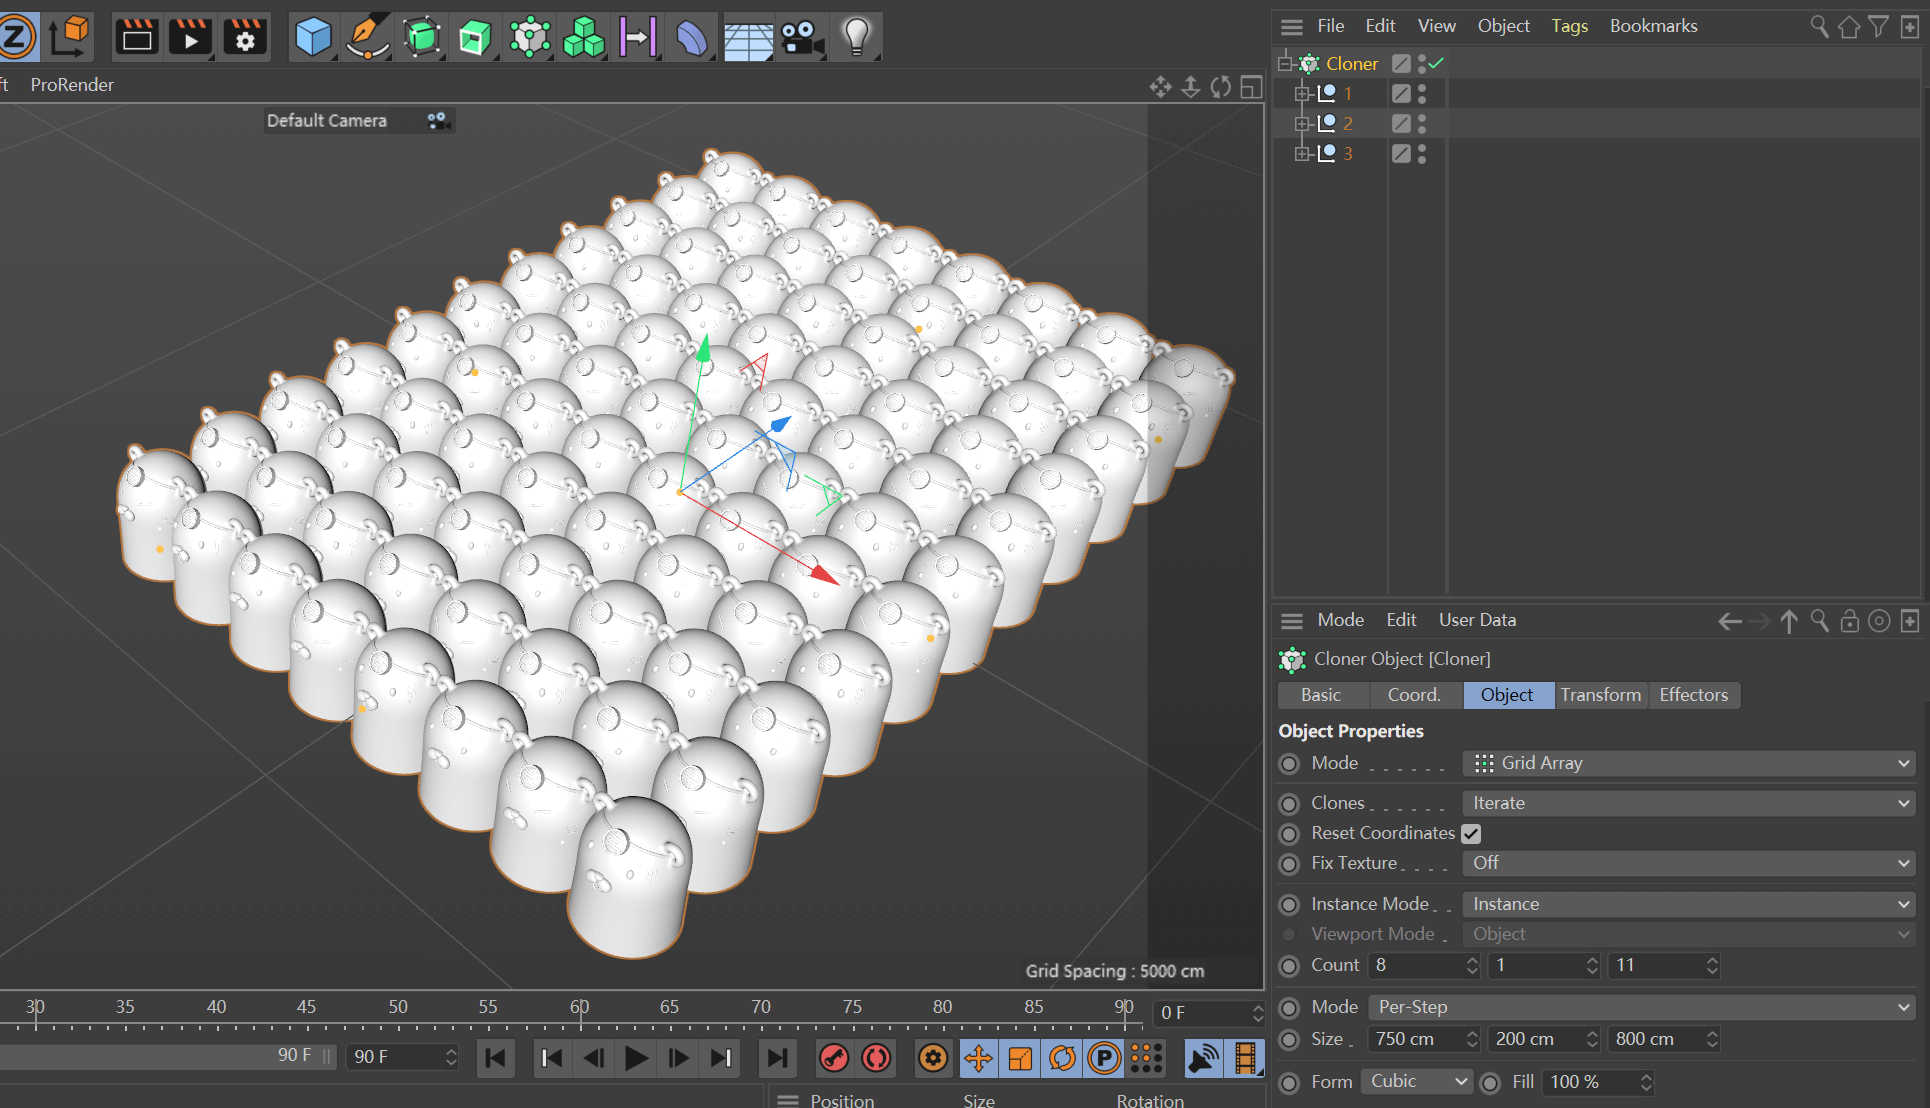Toggle Position keyframe recording button
This screenshot has height=1108, width=1930.
click(x=978, y=1058)
